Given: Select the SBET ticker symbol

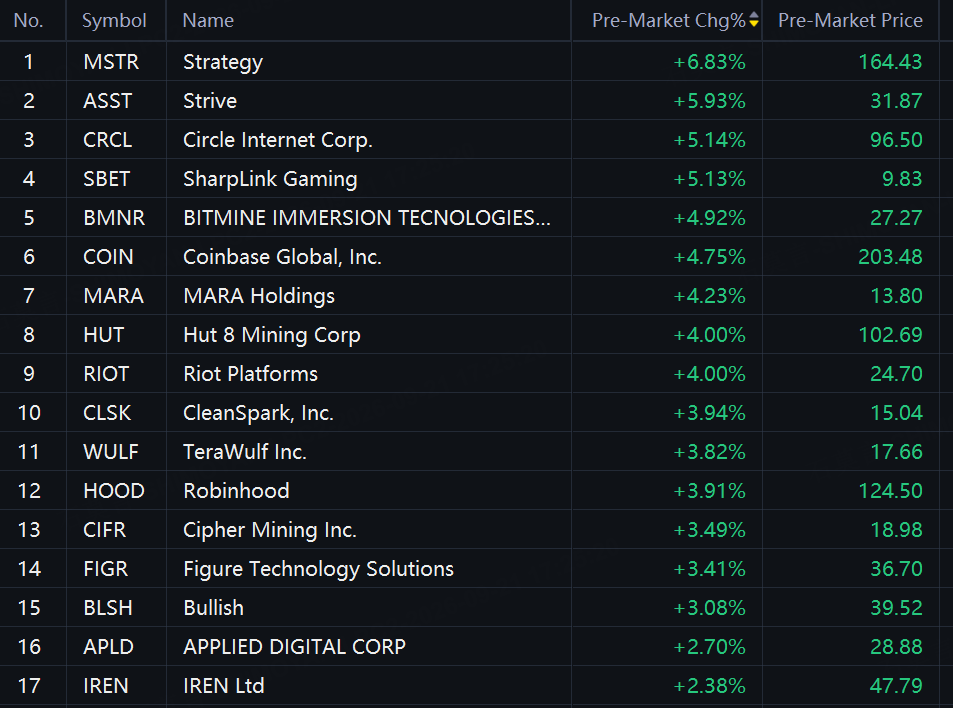Looking at the screenshot, I should tap(106, 179).
